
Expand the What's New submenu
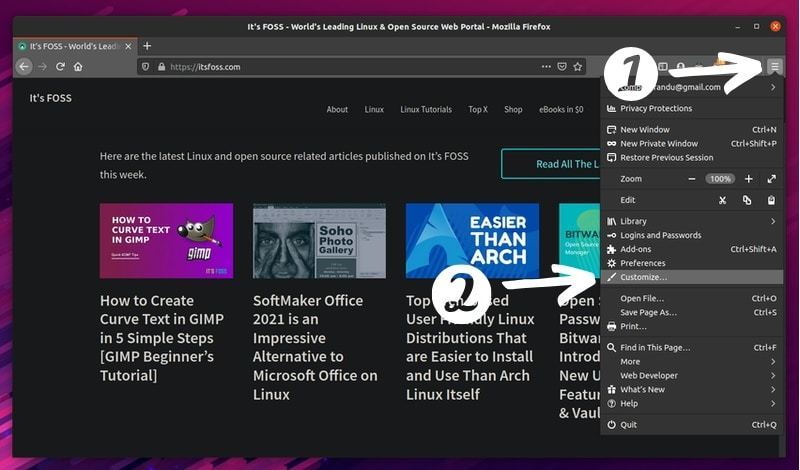coord(692,389)
